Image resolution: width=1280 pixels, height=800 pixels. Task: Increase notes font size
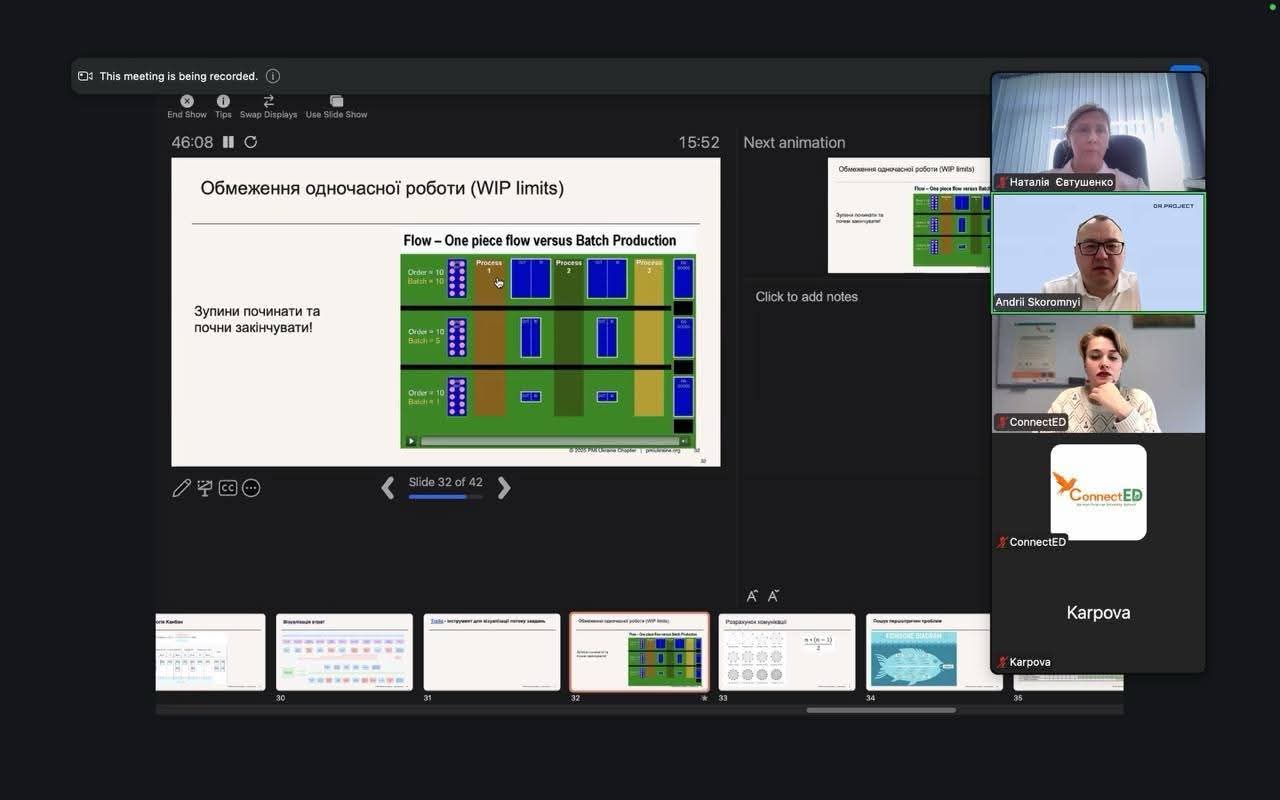coord(752,596)
